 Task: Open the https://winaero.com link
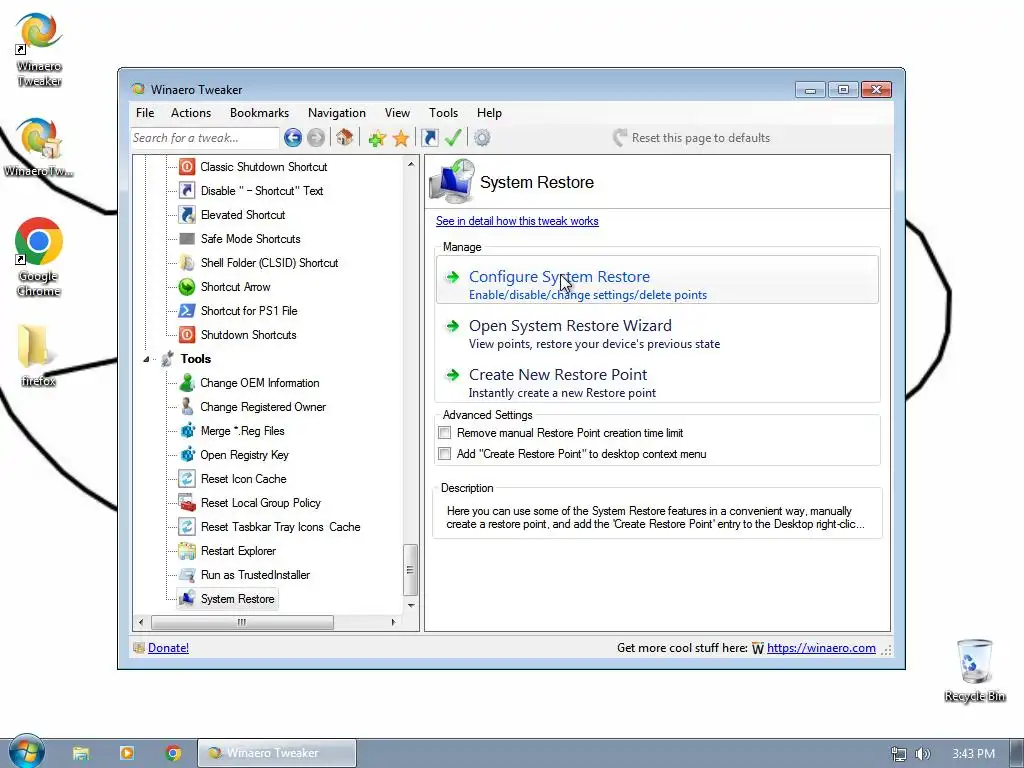point(821,648)
